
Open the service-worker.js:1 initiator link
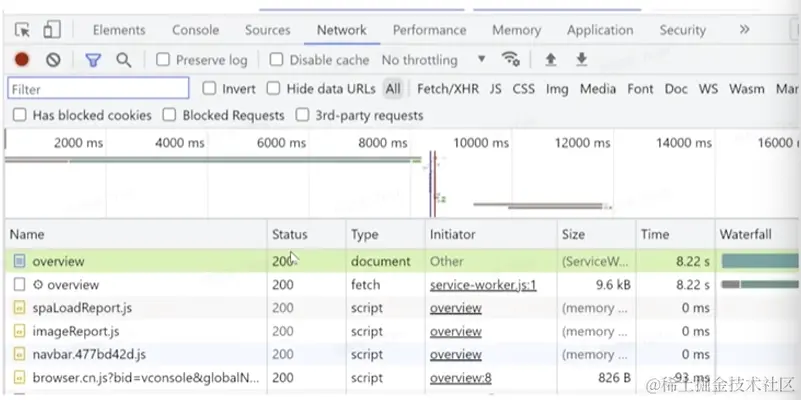(483, 285)
